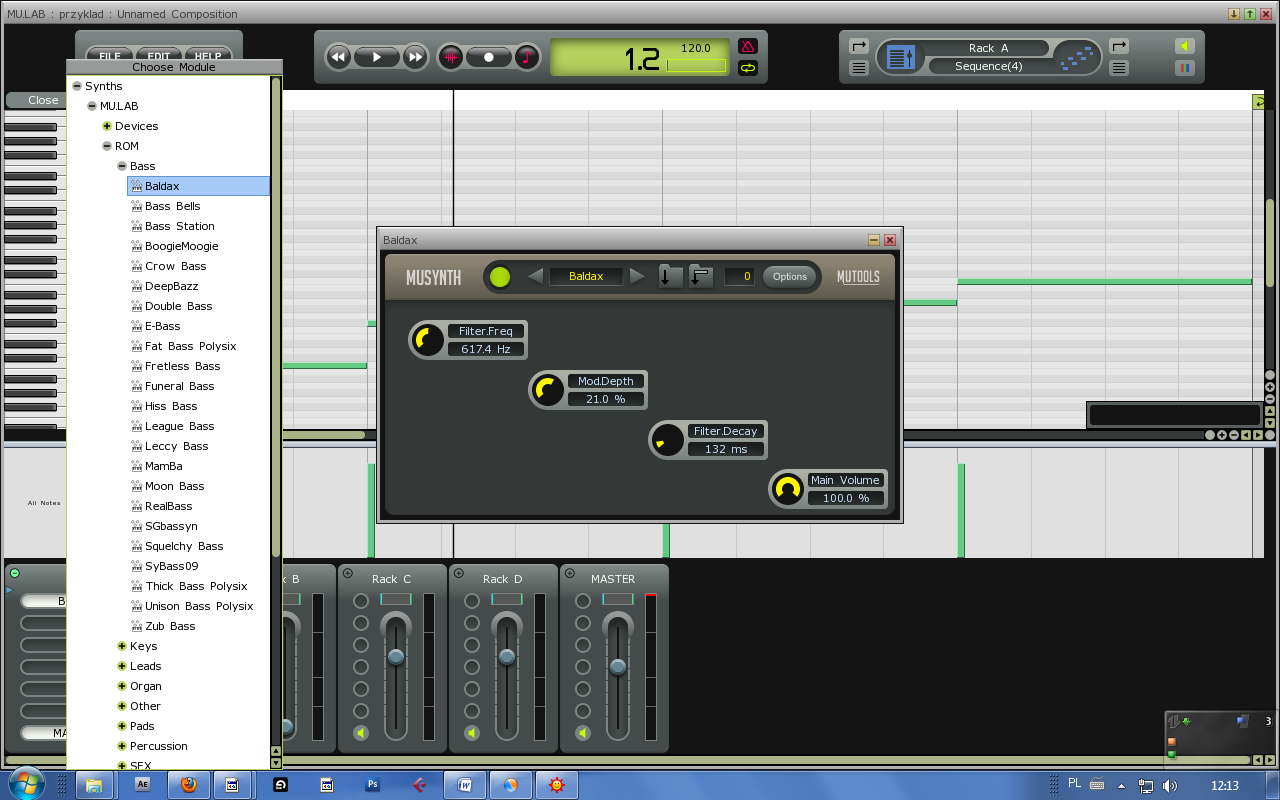Mute Rack C with its speaker icon

361,733
